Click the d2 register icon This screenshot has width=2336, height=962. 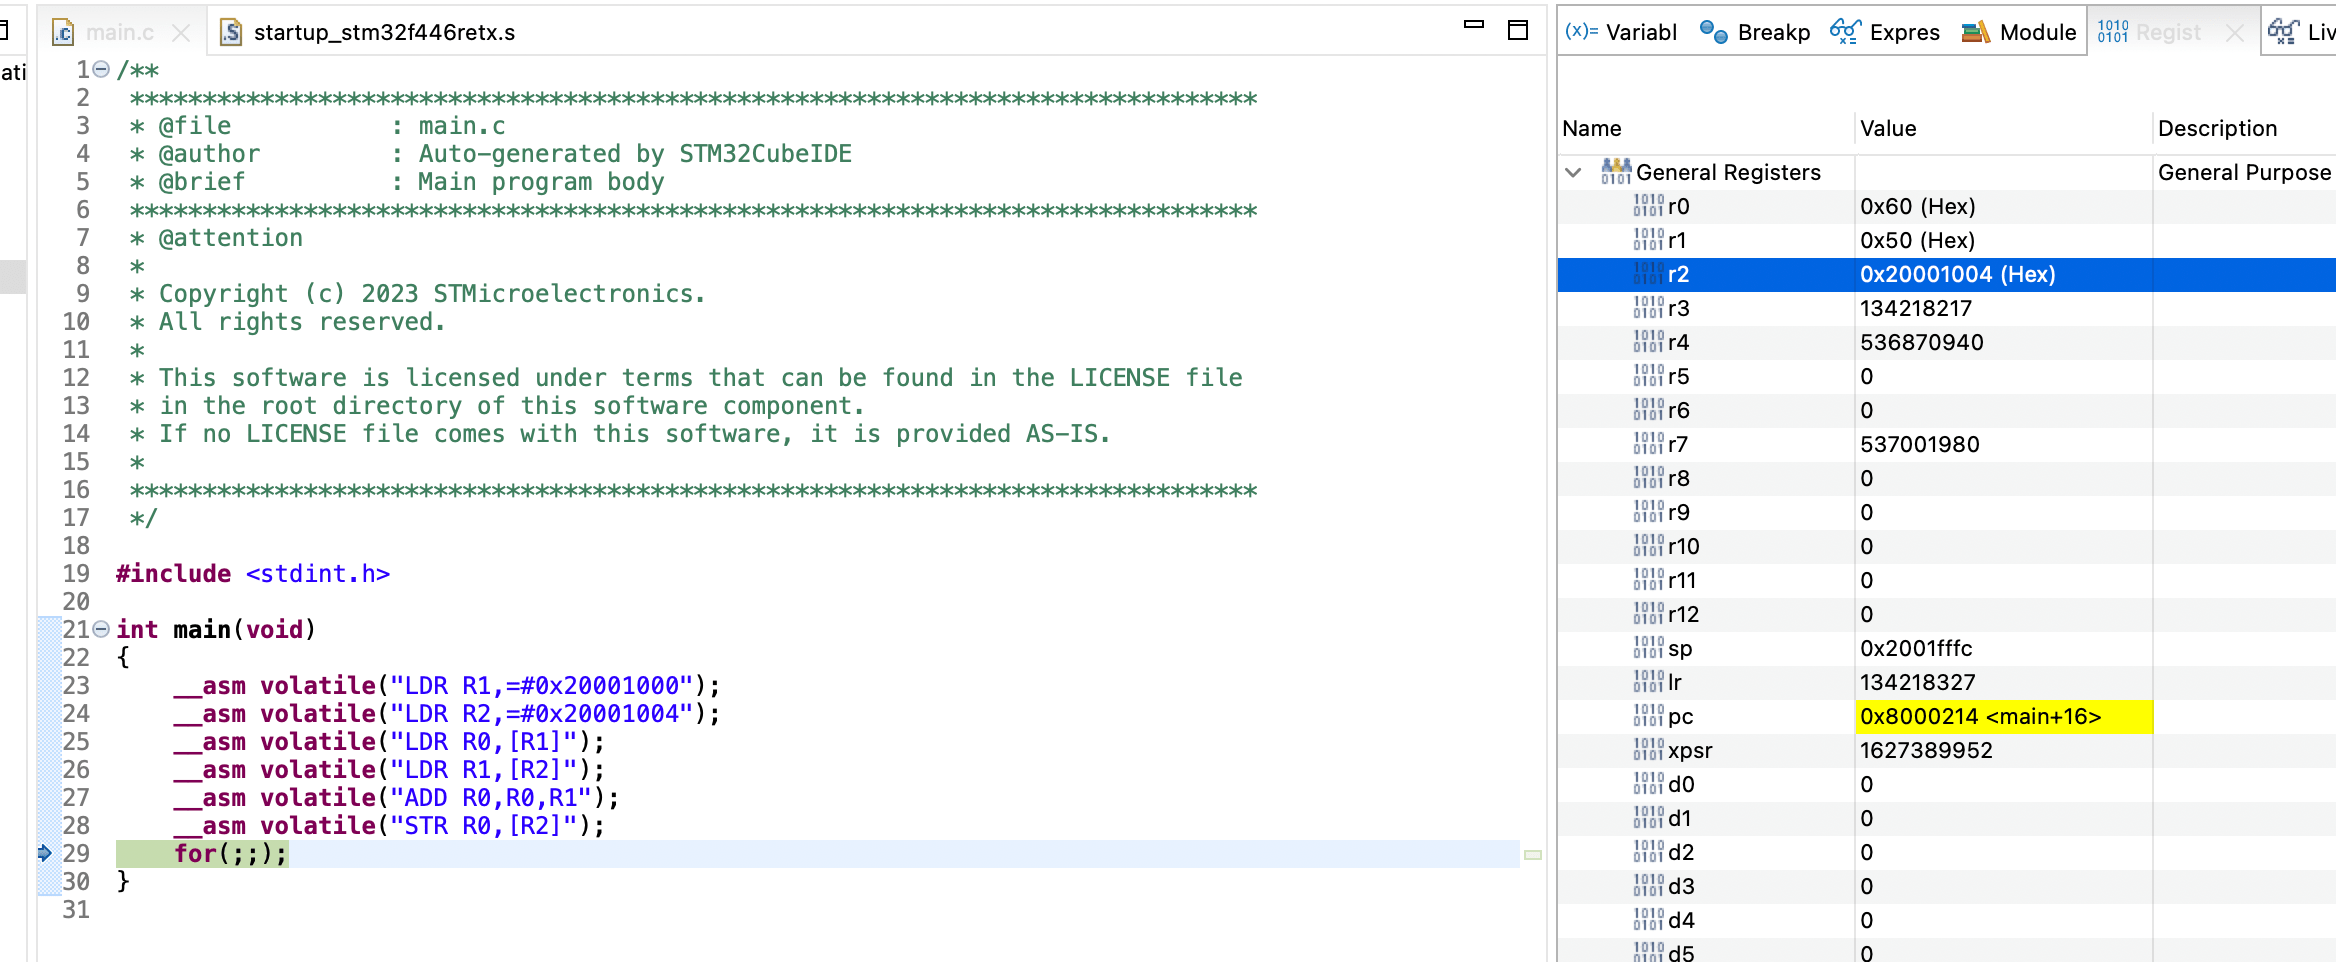pos(1649,852)
